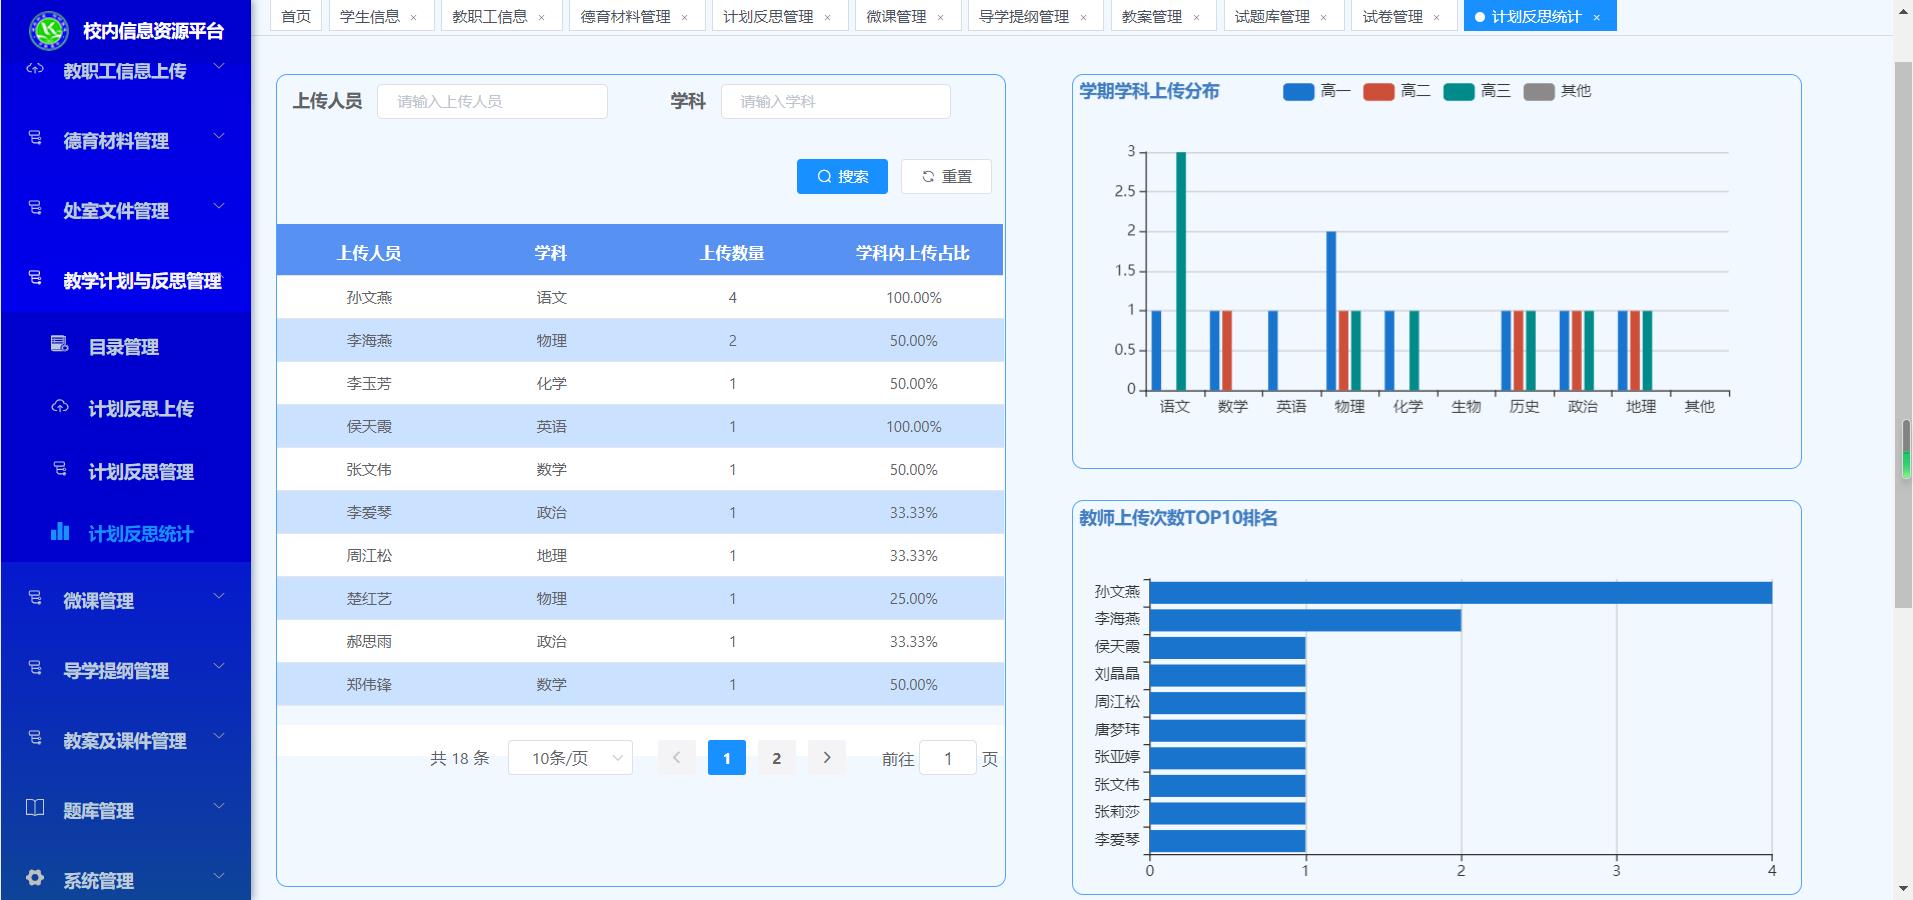Click the gear icon beside 系统管理
This screenshot has width=1913, height=900.
tap(35, 878)
